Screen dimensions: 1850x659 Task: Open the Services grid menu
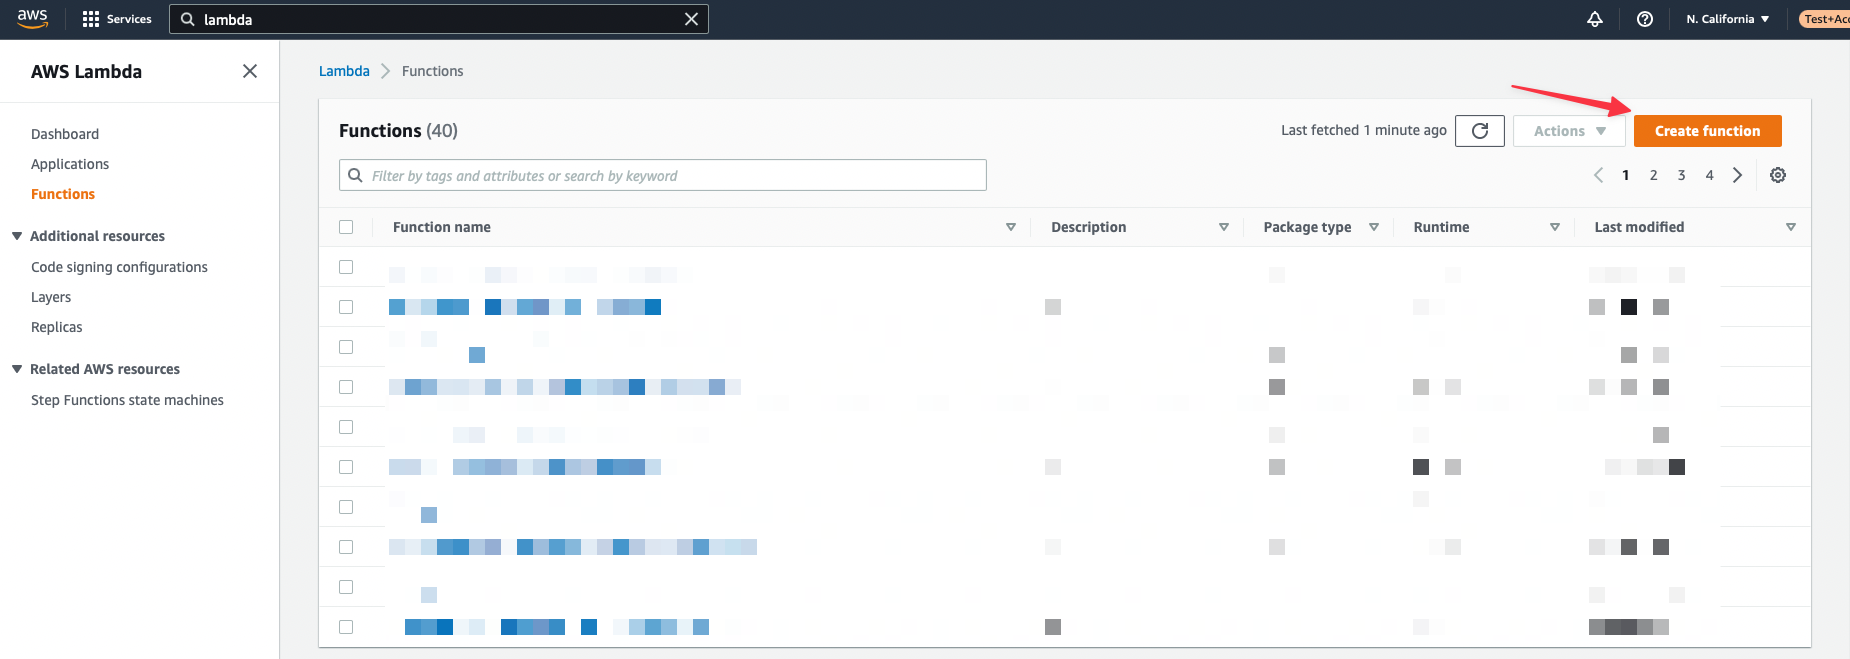pyautogui.click(x=117, y=19)
